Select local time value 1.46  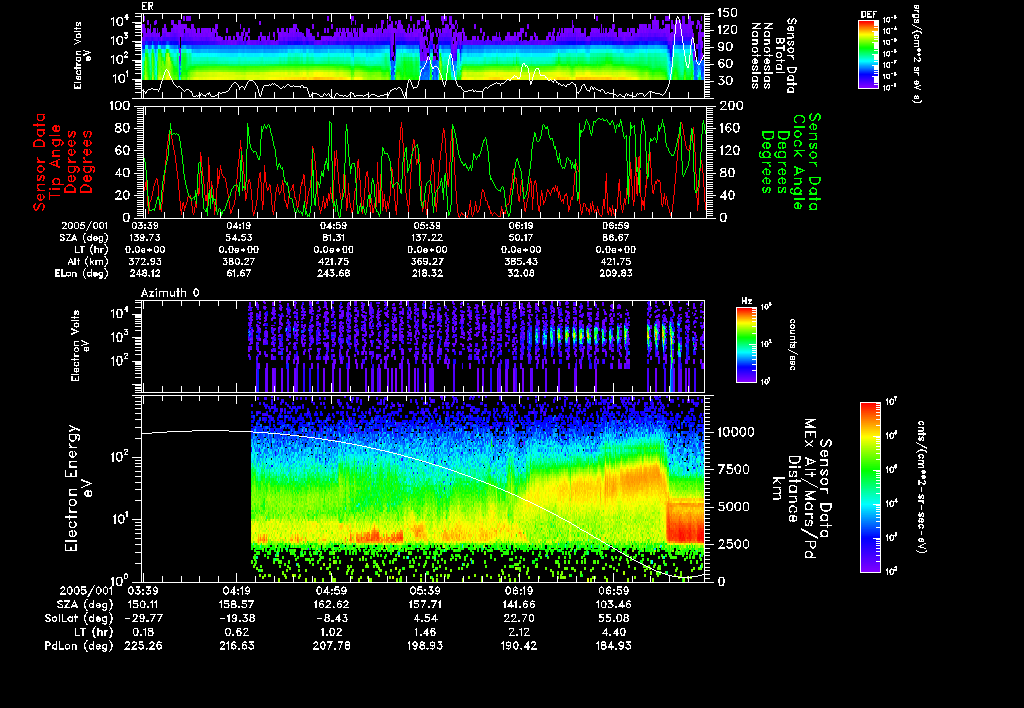point(424,632)
